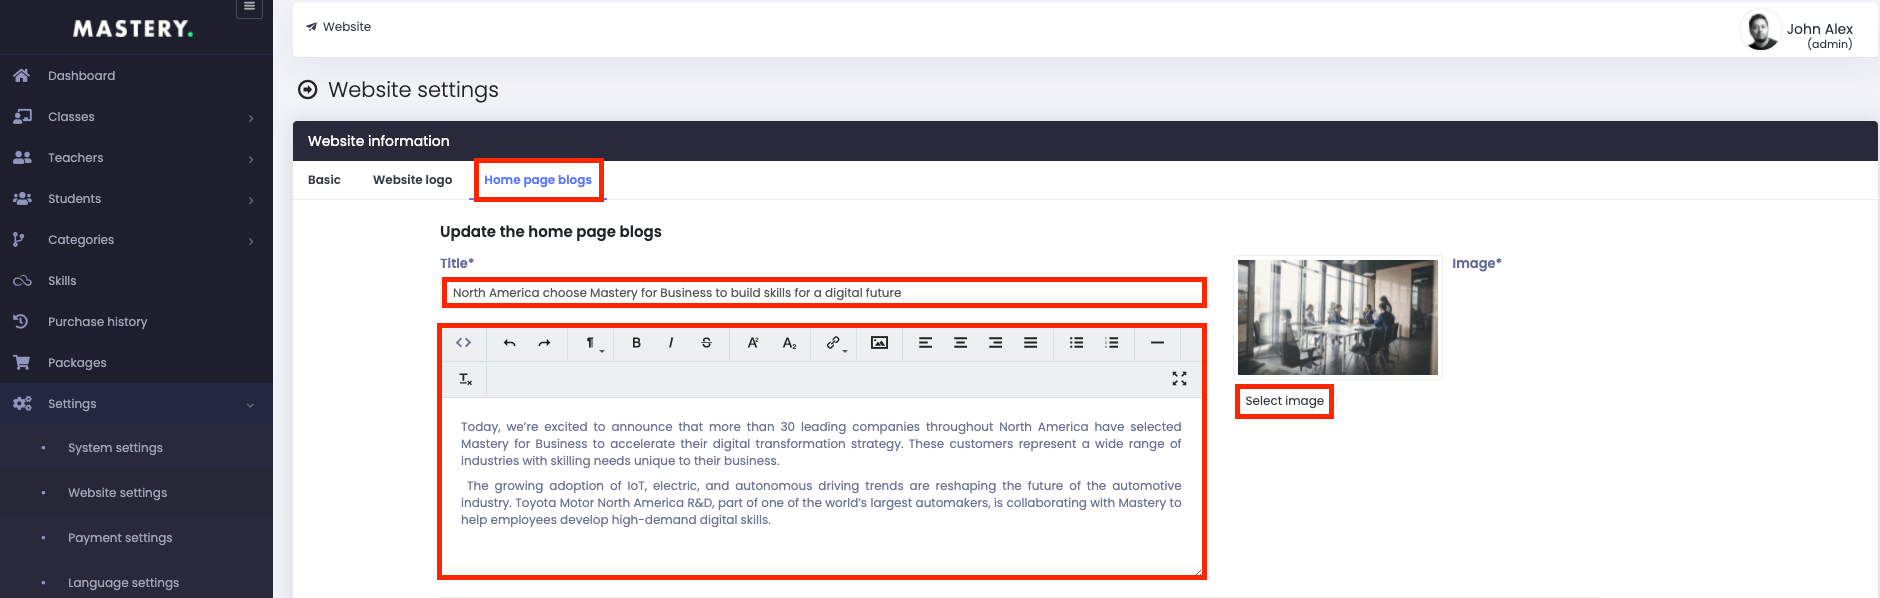Insert an image into the editor

click(x=880, y=343)
